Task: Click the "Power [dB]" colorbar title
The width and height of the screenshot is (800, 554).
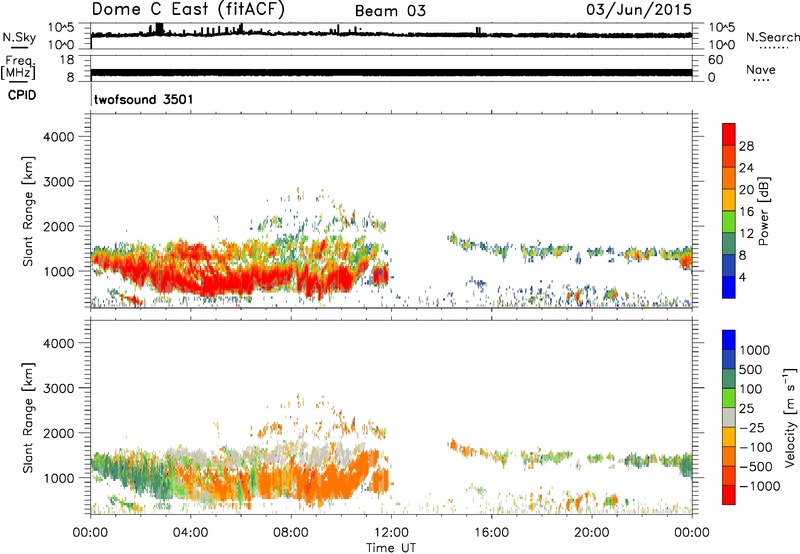Action: click(x=763, y=211)
